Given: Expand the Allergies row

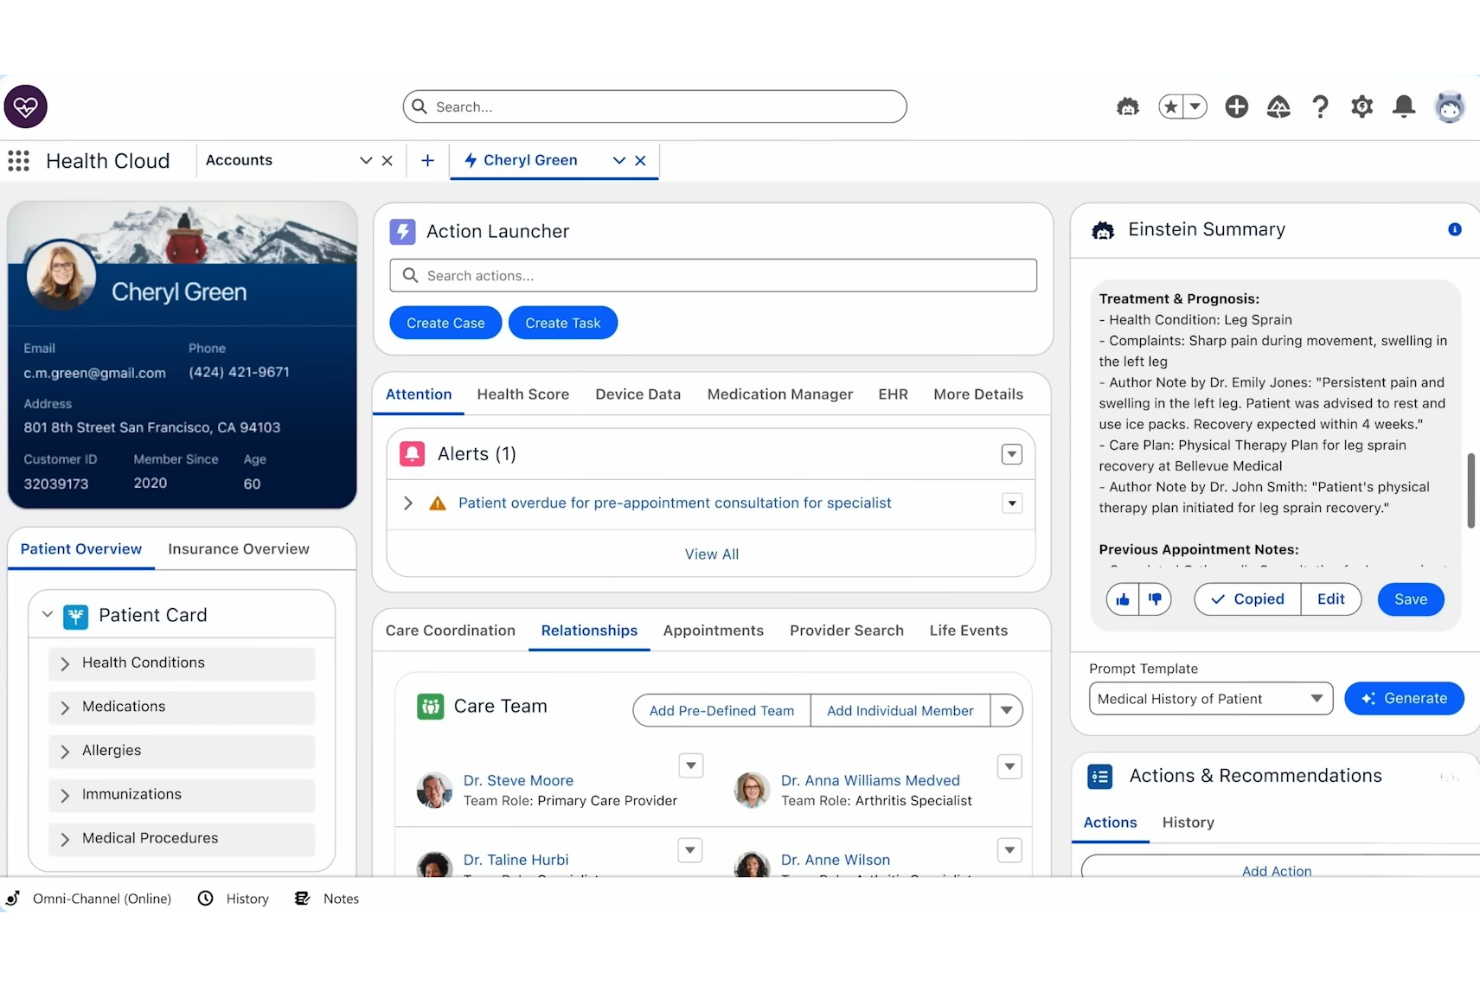Looking at the screenshot, I should coord(181,751).
